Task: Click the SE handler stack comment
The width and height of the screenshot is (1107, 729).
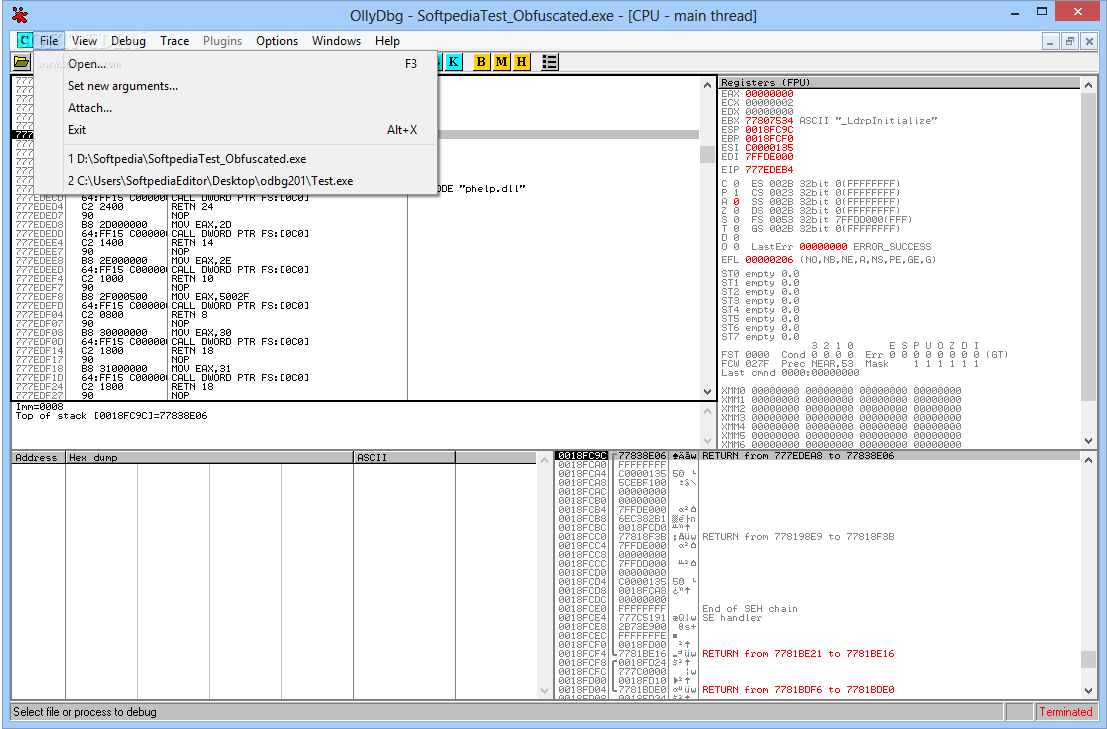Action: pos(732,617)
